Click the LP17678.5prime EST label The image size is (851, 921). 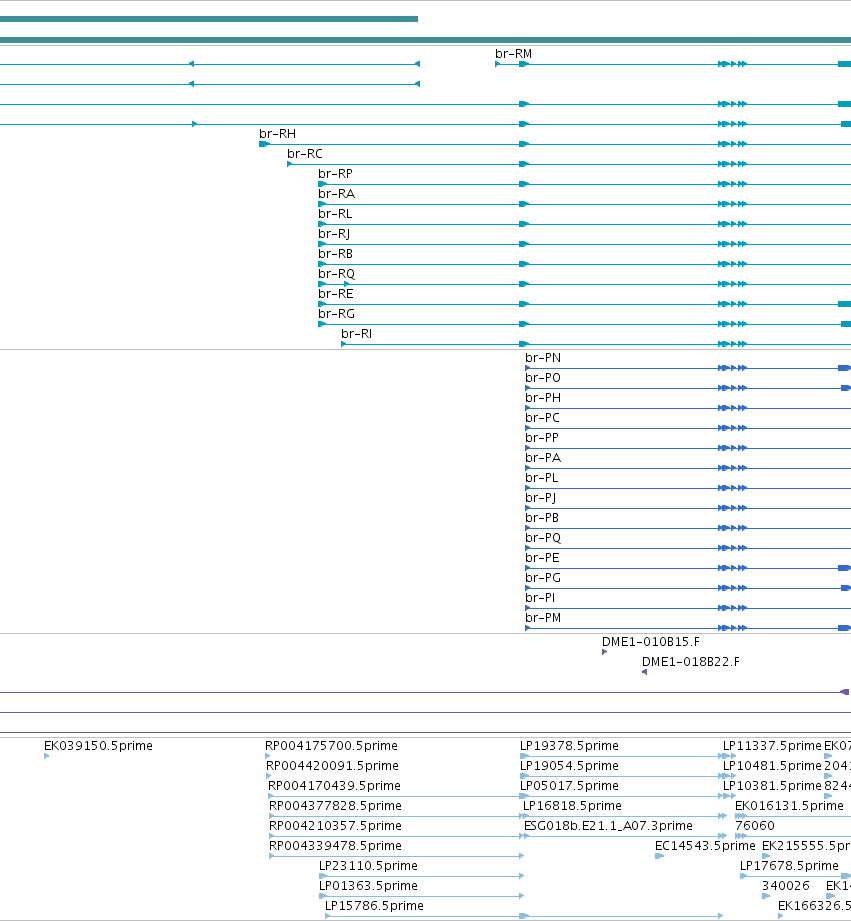click(x=789, y=865)
